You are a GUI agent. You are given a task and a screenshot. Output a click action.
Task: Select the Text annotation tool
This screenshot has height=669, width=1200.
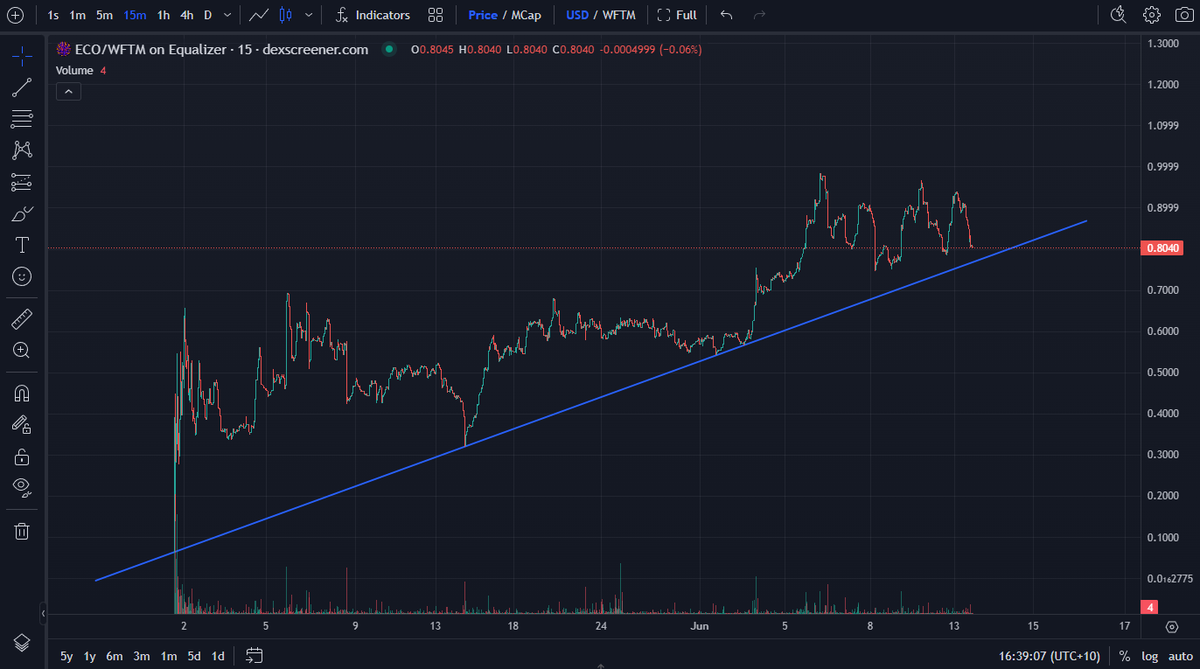click(22, 244)
